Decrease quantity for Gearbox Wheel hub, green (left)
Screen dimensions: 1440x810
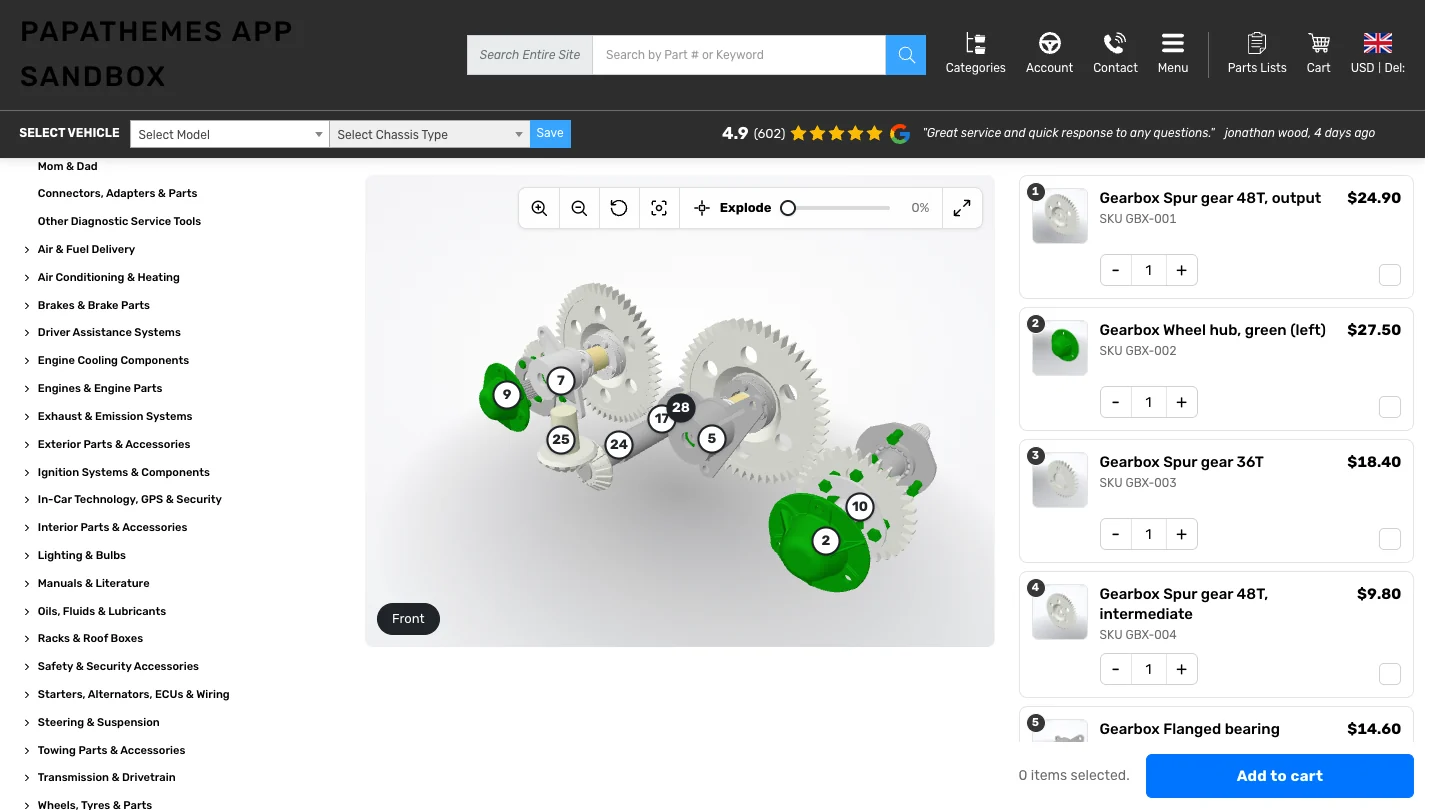coord(1116,402)
